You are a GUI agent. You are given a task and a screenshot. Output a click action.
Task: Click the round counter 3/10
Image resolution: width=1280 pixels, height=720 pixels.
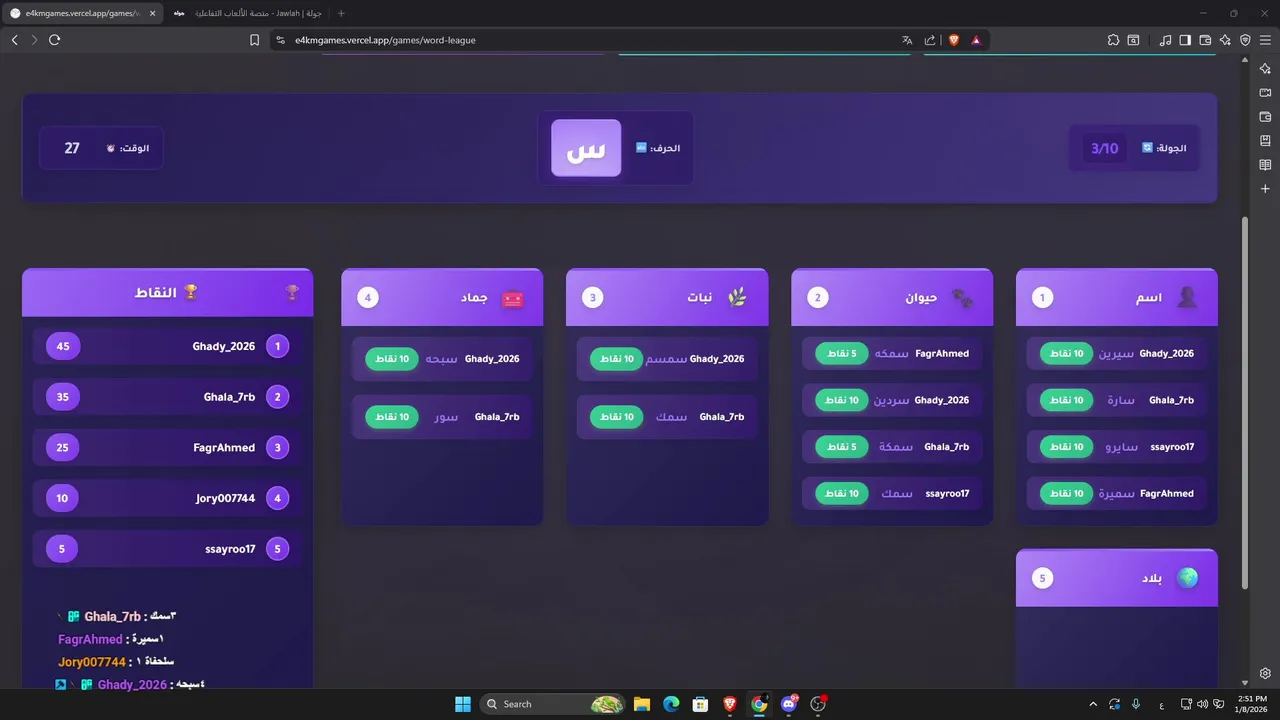1105,148
